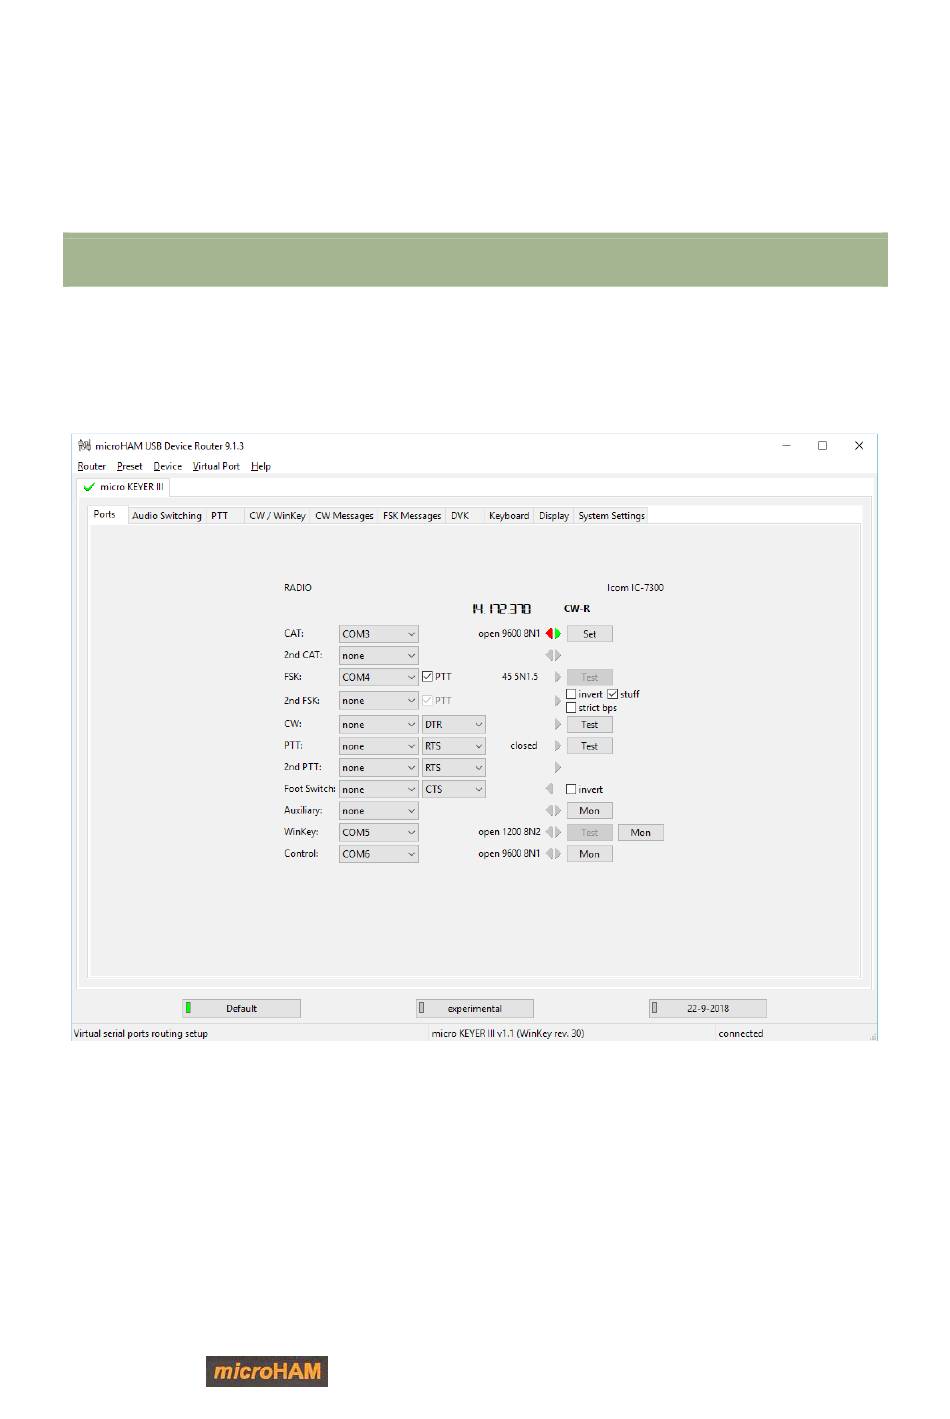Open the CAT port dropdown showing COM3
The image size is (950, 1419).
[378, 634]
